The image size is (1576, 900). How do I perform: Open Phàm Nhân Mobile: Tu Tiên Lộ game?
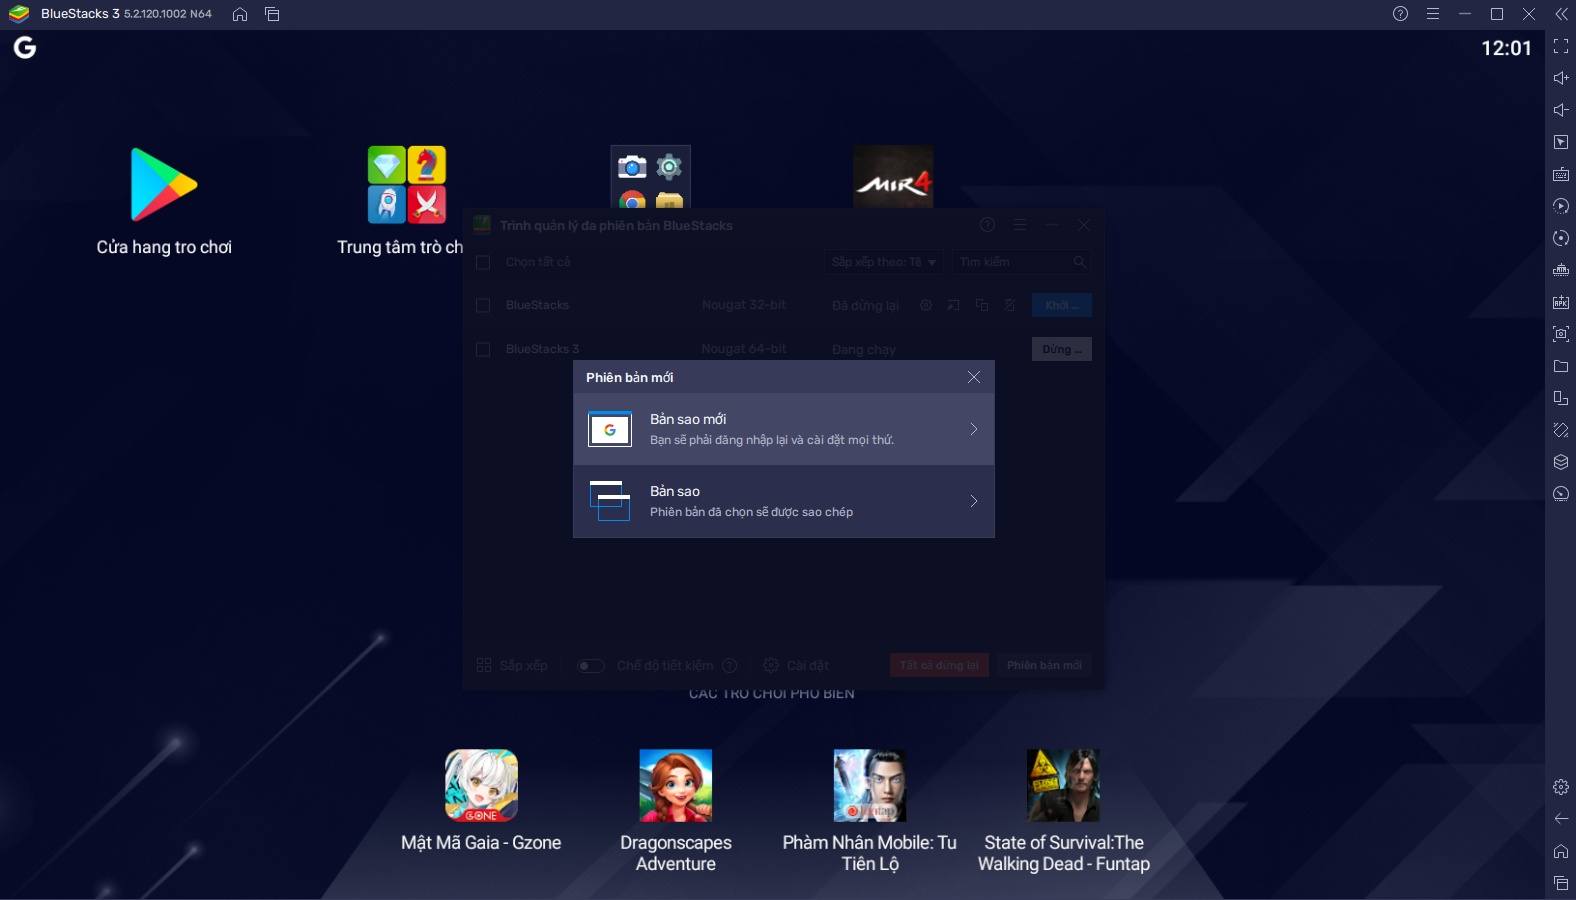(x=870, y=810)
